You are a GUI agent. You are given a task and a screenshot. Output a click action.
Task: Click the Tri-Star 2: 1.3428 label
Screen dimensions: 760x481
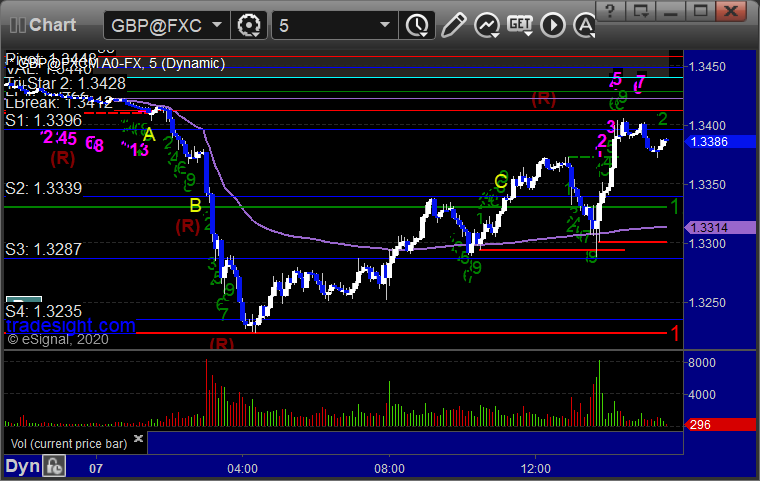(65, 83)
